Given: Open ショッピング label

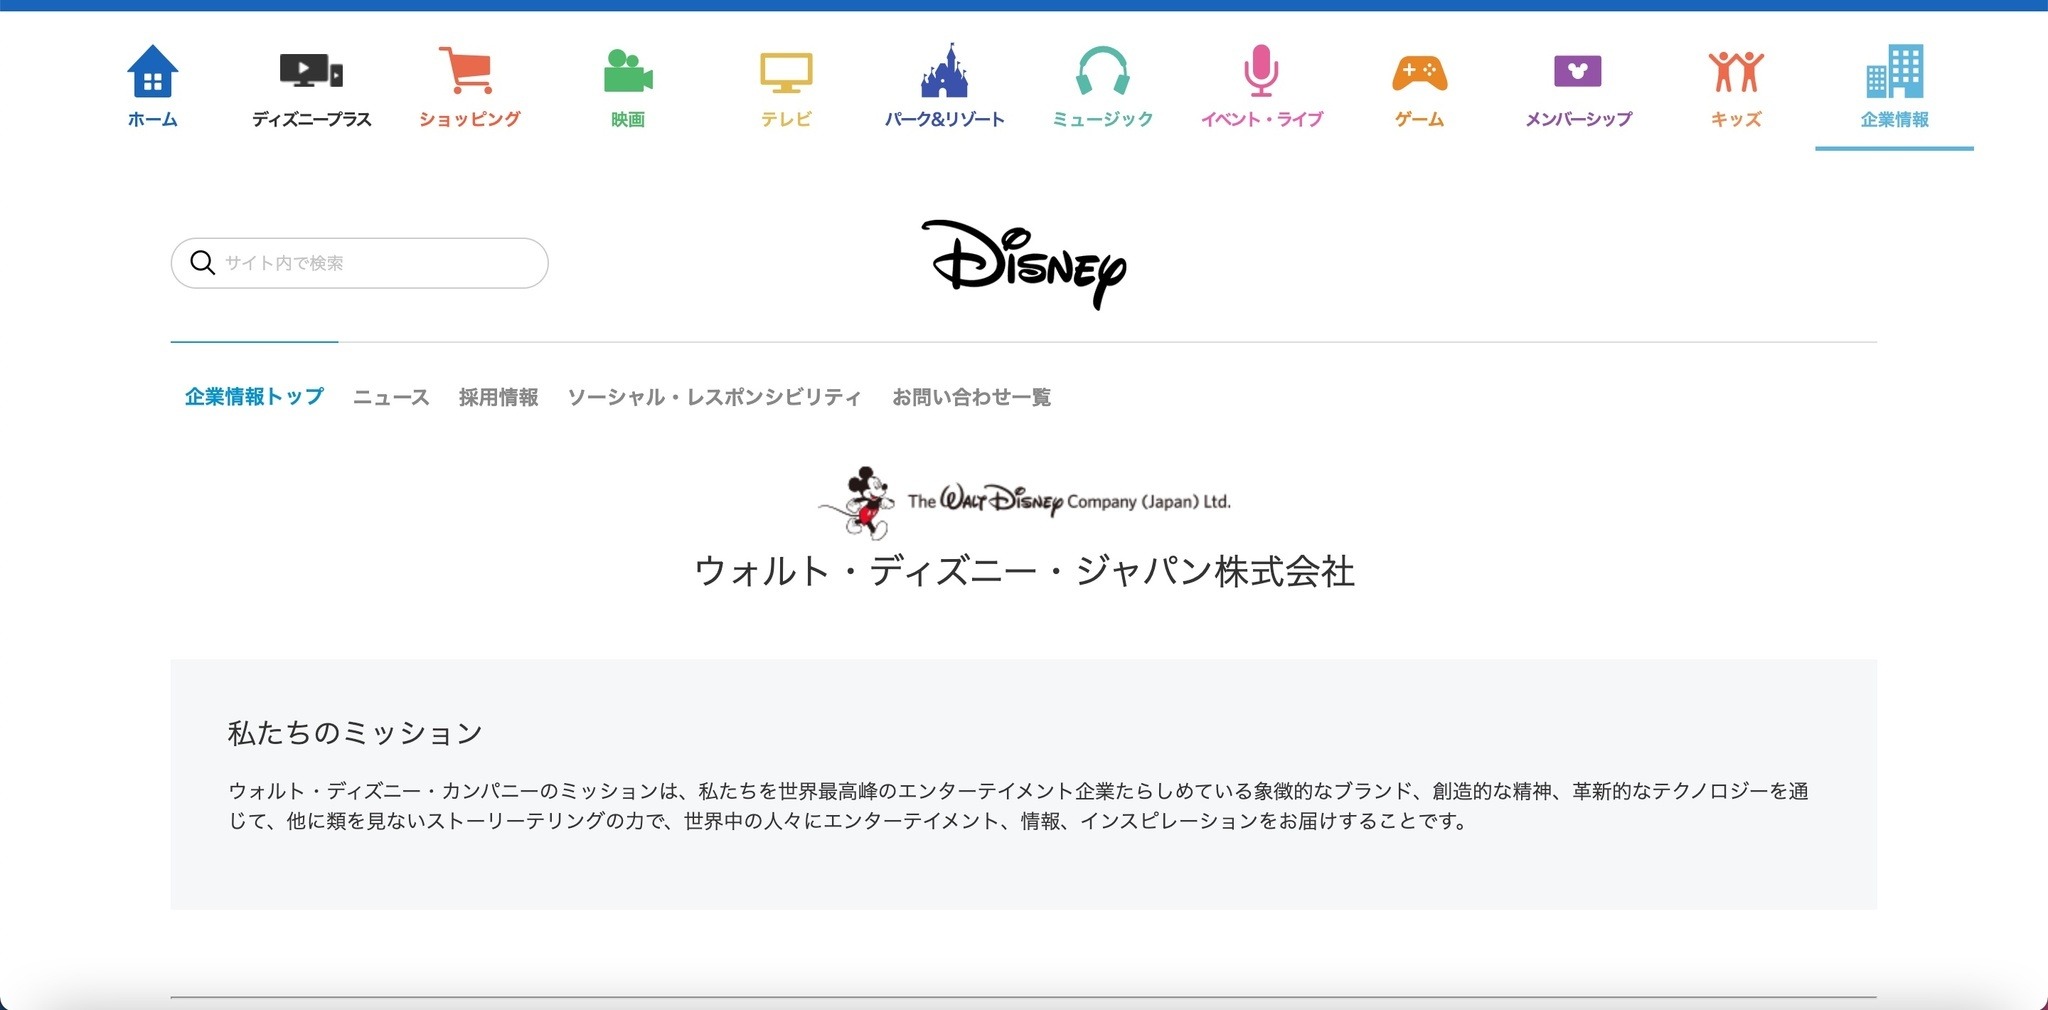Looking at the screenshot, I should 470,120.
